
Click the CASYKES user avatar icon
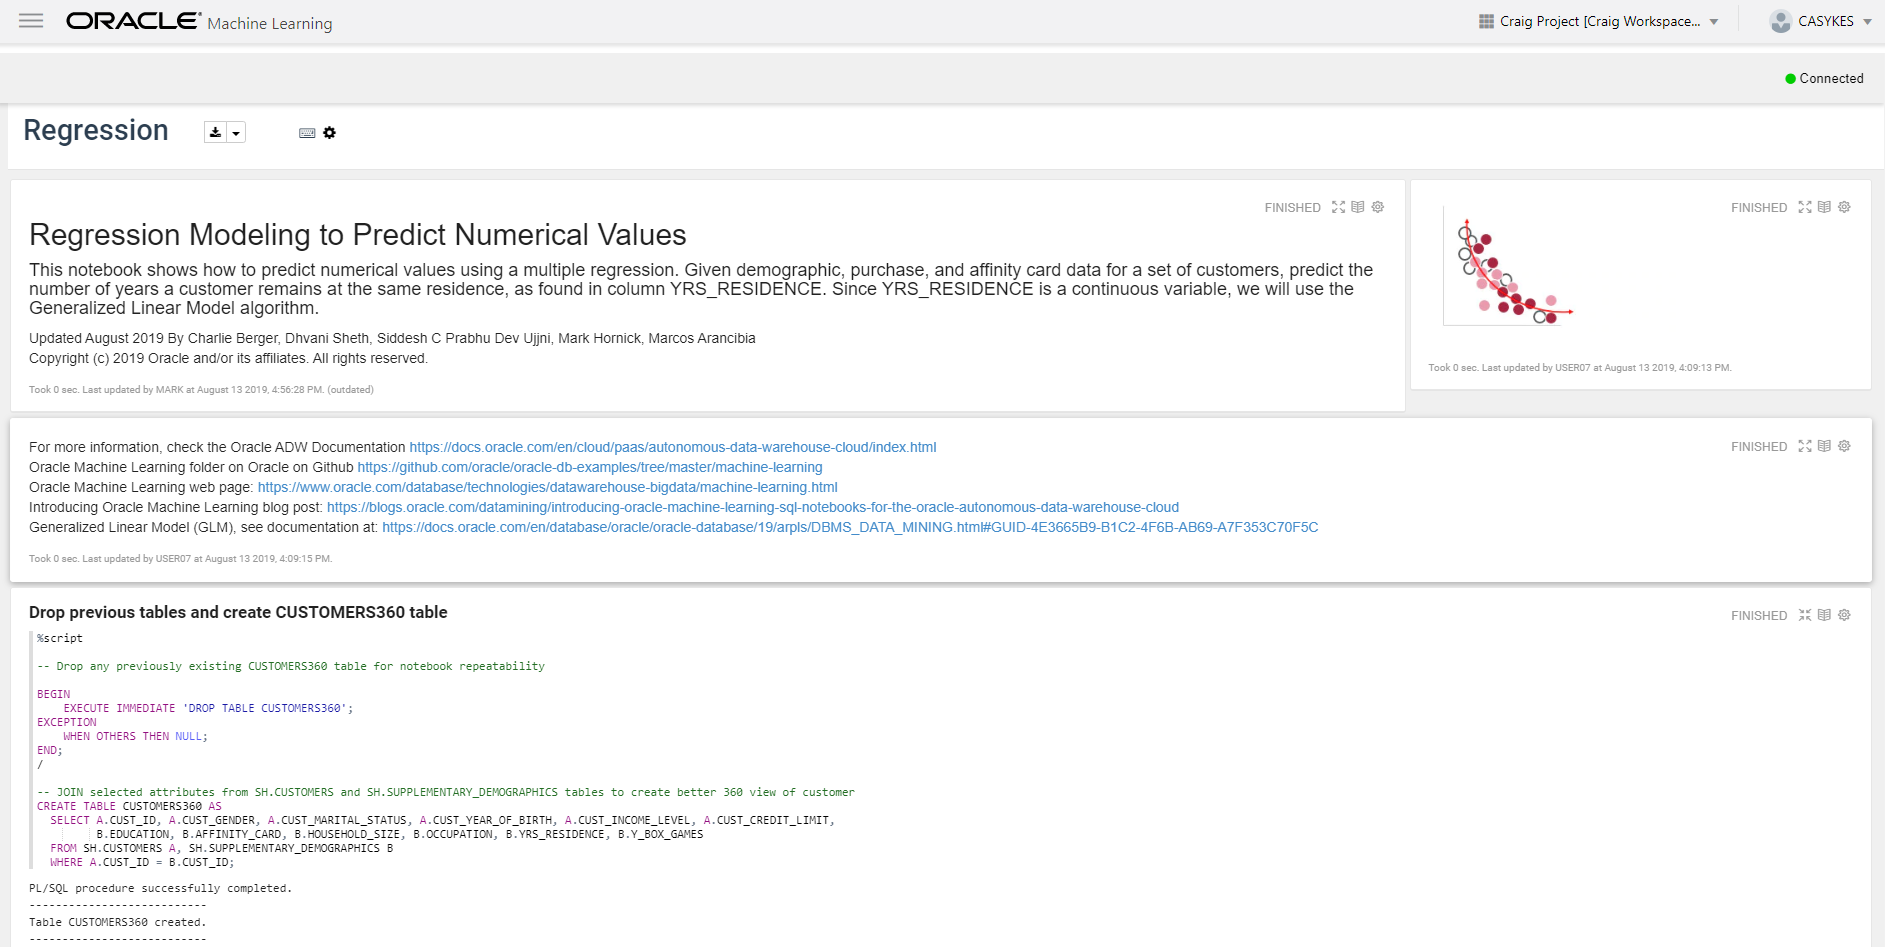pos(1780,21)
